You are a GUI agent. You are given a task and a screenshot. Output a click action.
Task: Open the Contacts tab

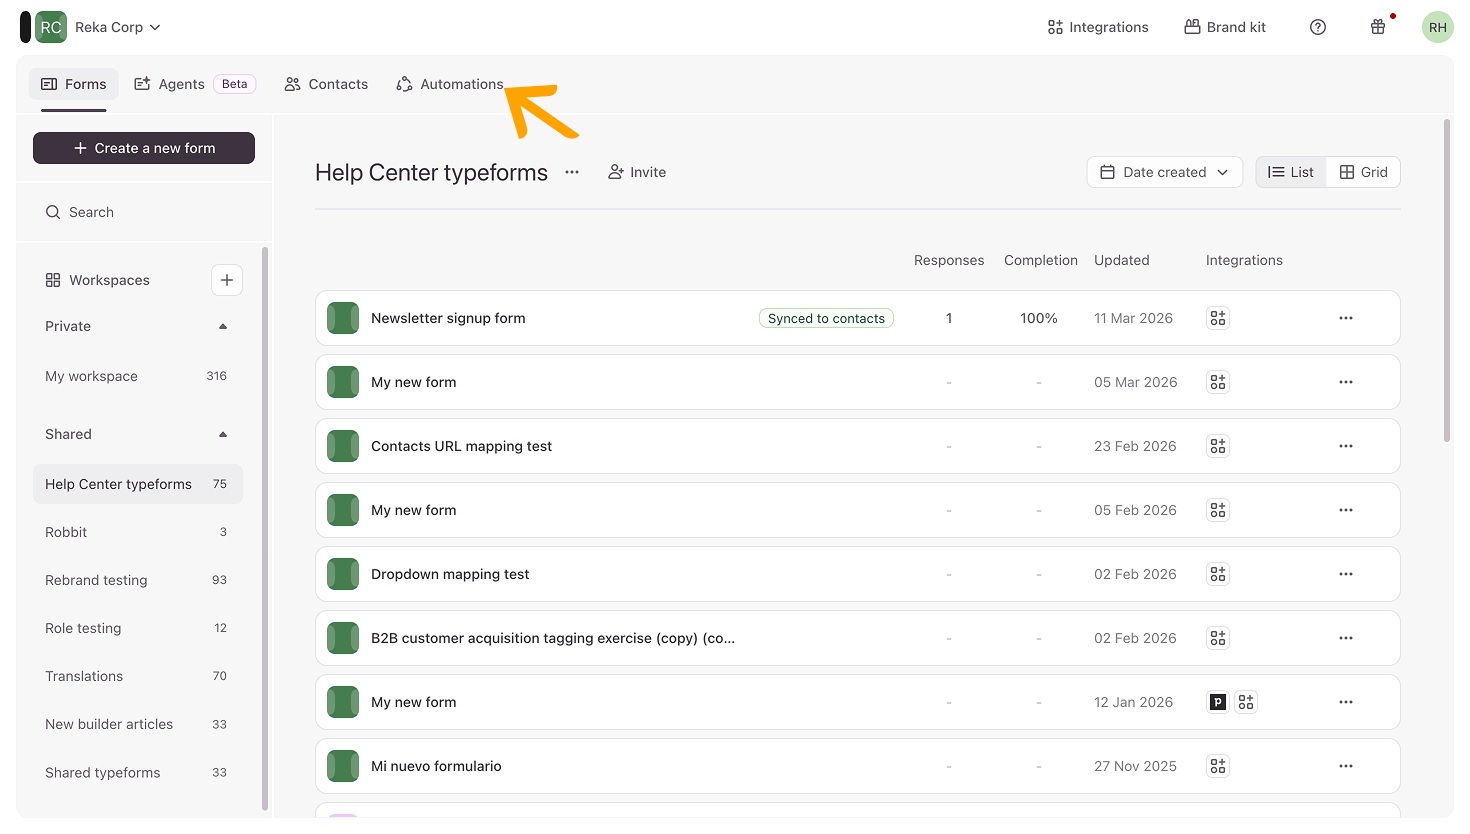click(326, 84)
